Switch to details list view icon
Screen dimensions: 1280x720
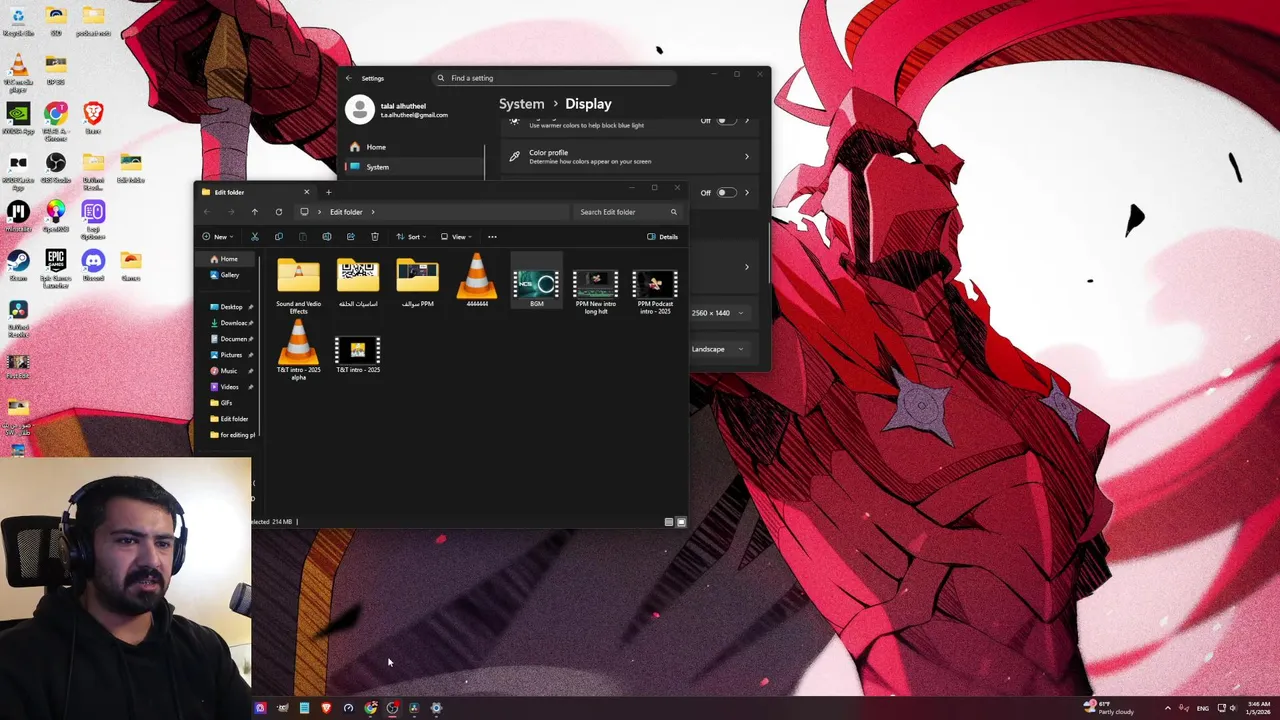click(x=669, y=522)
